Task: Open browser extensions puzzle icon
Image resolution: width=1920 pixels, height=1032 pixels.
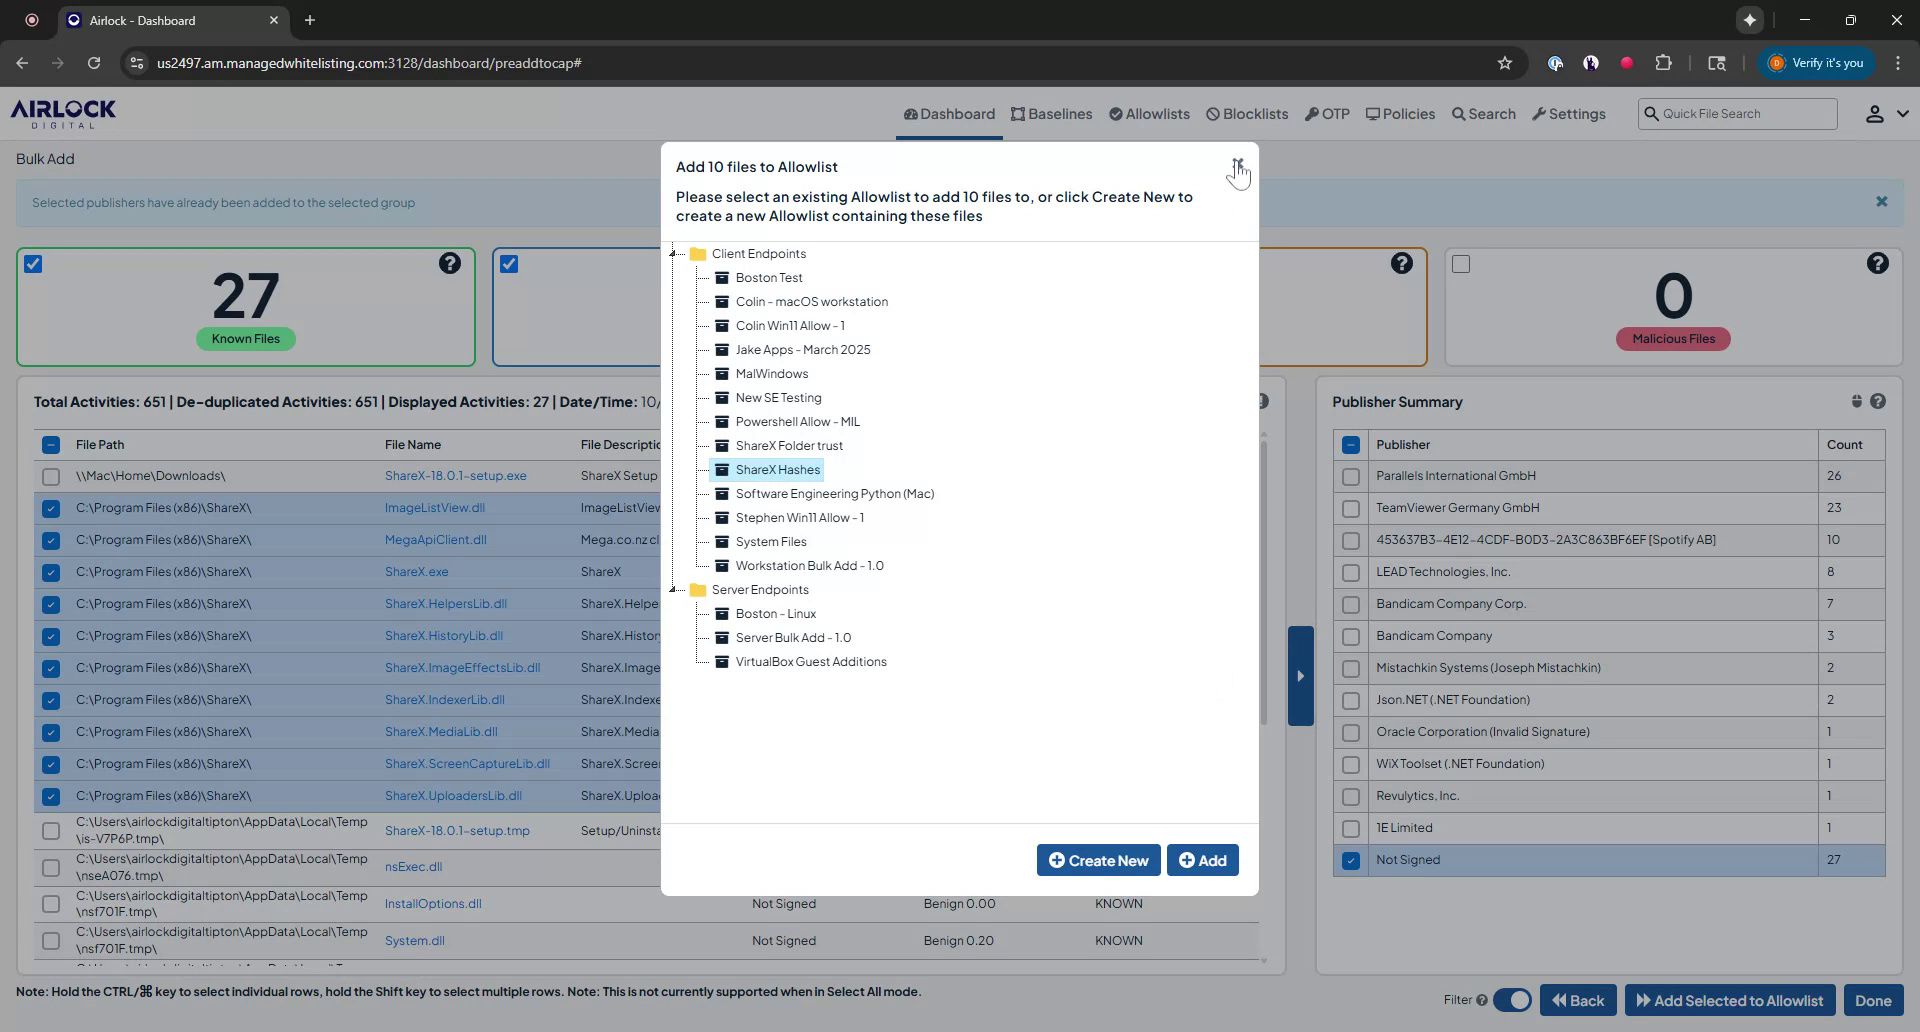Action: 1663,63
